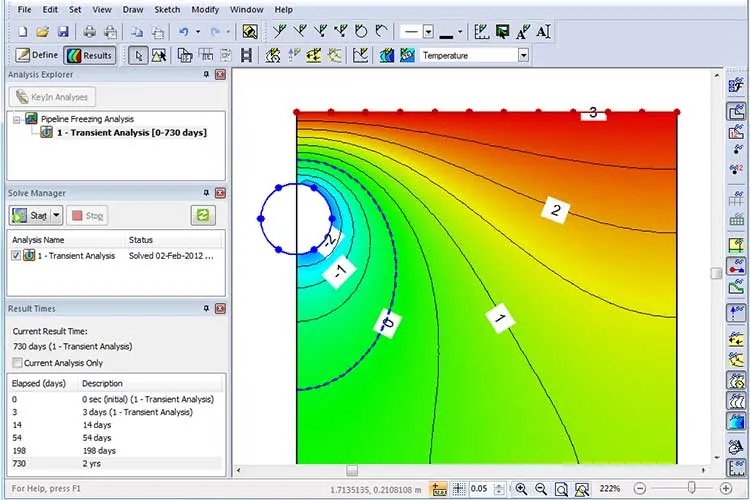This screenshot has width=750, height=500.
Task: Click the Save disk icon
Action: pyautogui.click(x=63, y=32)
